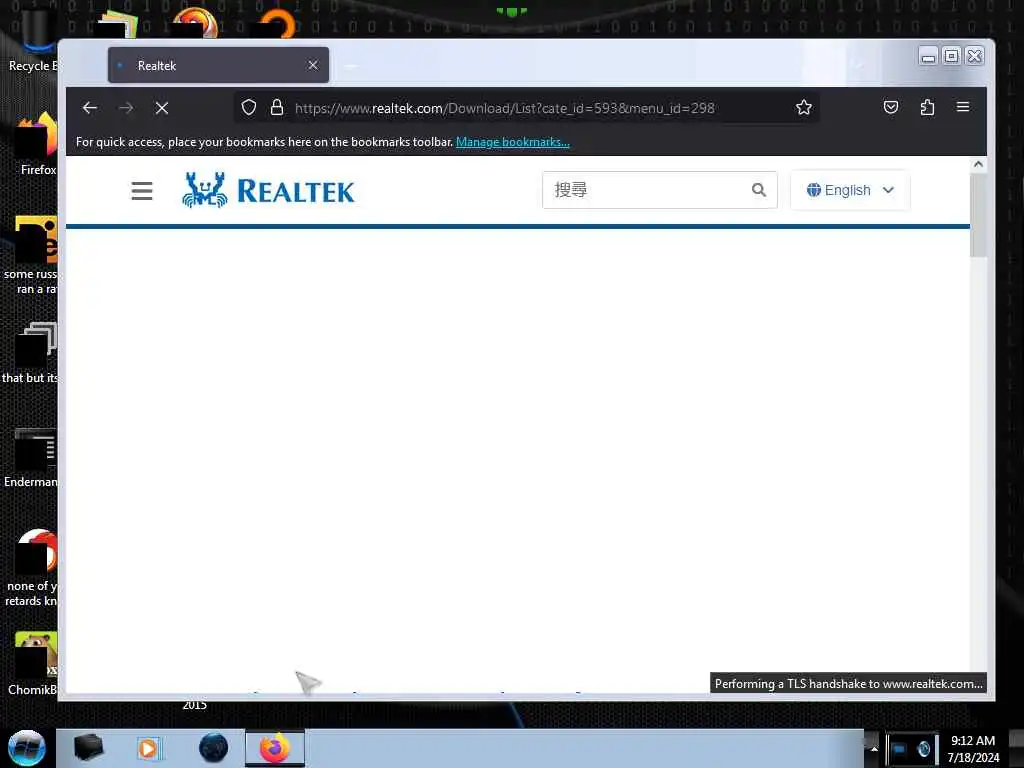Open the tracking protection shield icon
Viewport: 1024px width, 768px height.
tap(249, 107)
